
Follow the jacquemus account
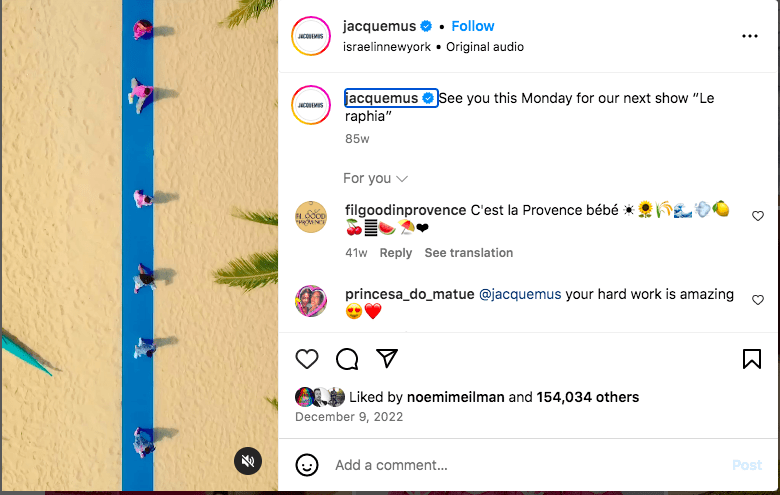click(473, 26)
